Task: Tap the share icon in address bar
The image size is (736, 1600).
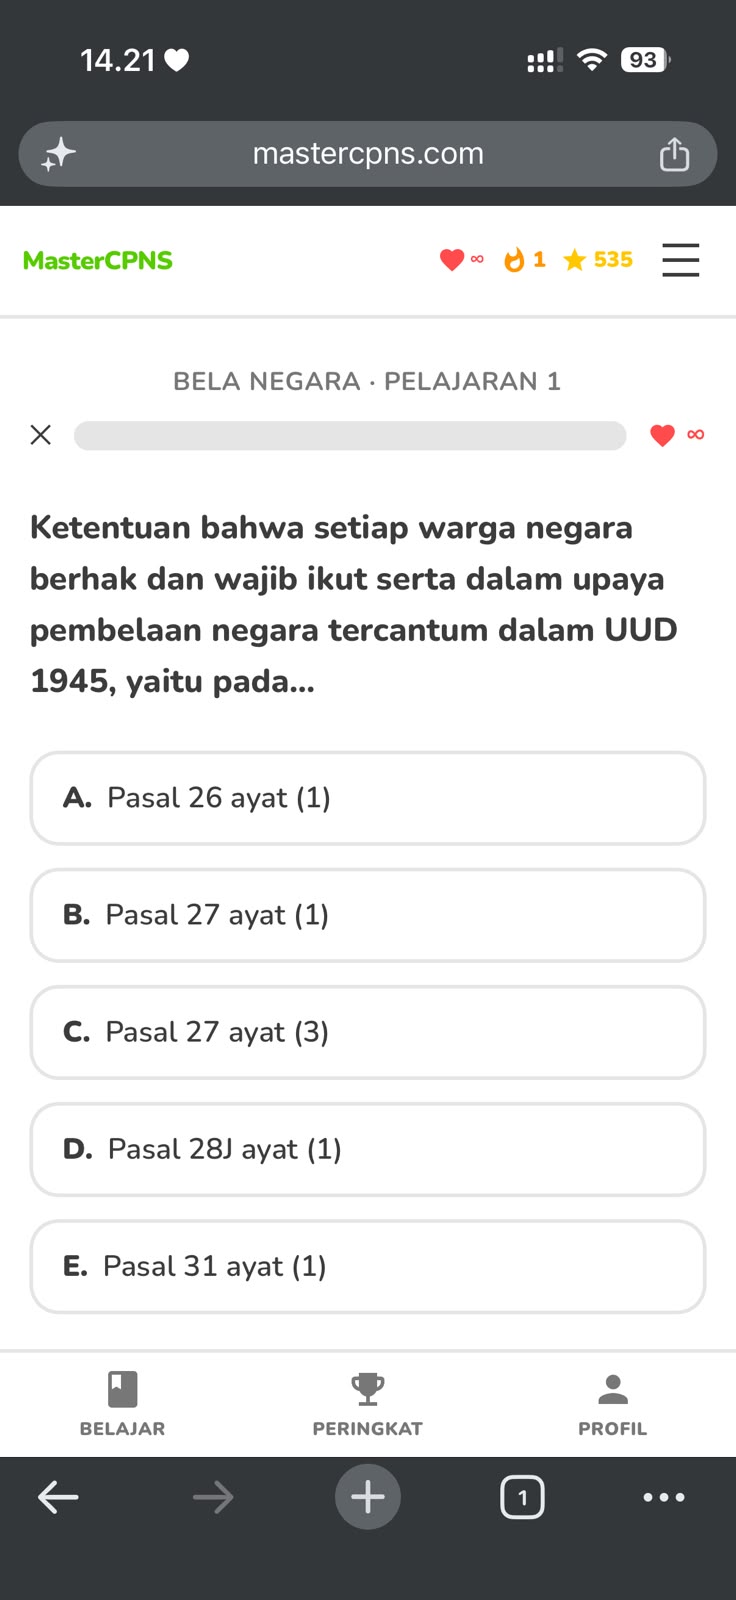Action: 674,154
